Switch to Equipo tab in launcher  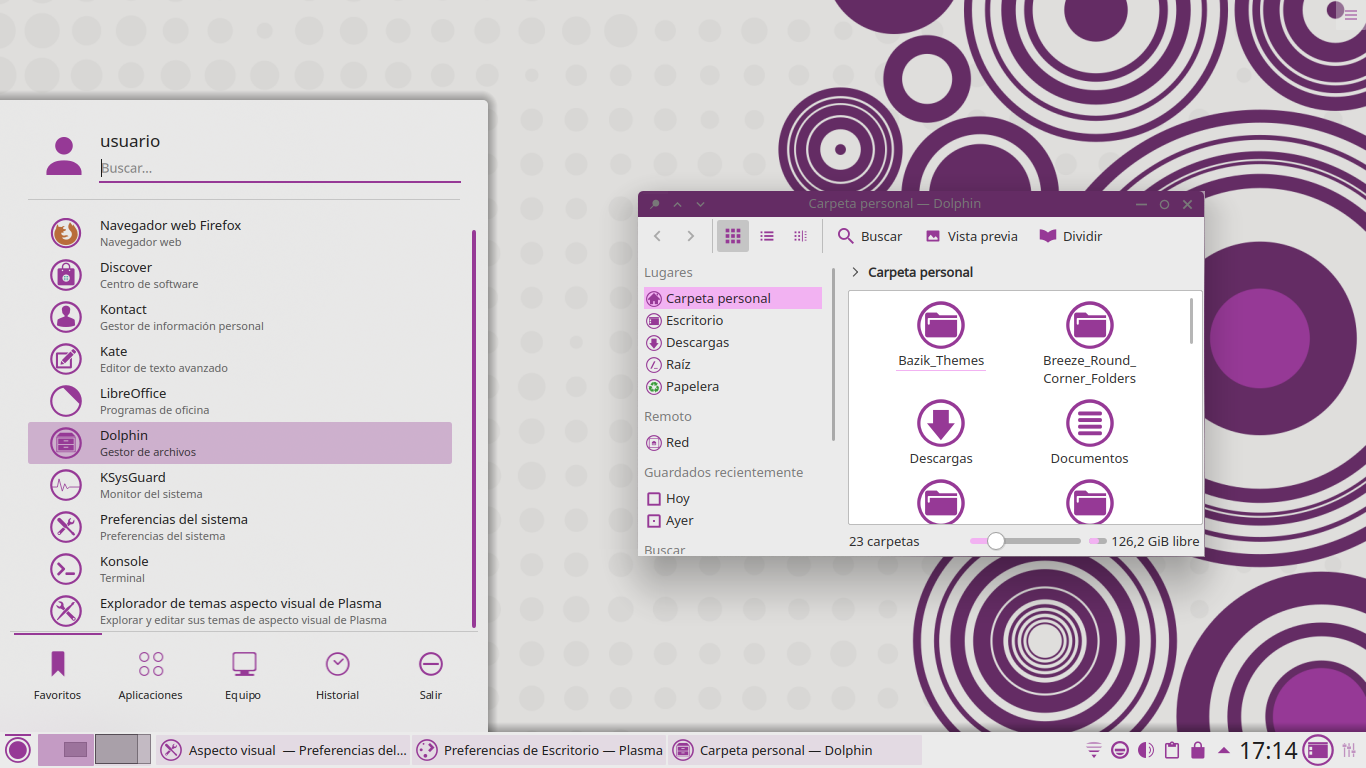point(243,675)
